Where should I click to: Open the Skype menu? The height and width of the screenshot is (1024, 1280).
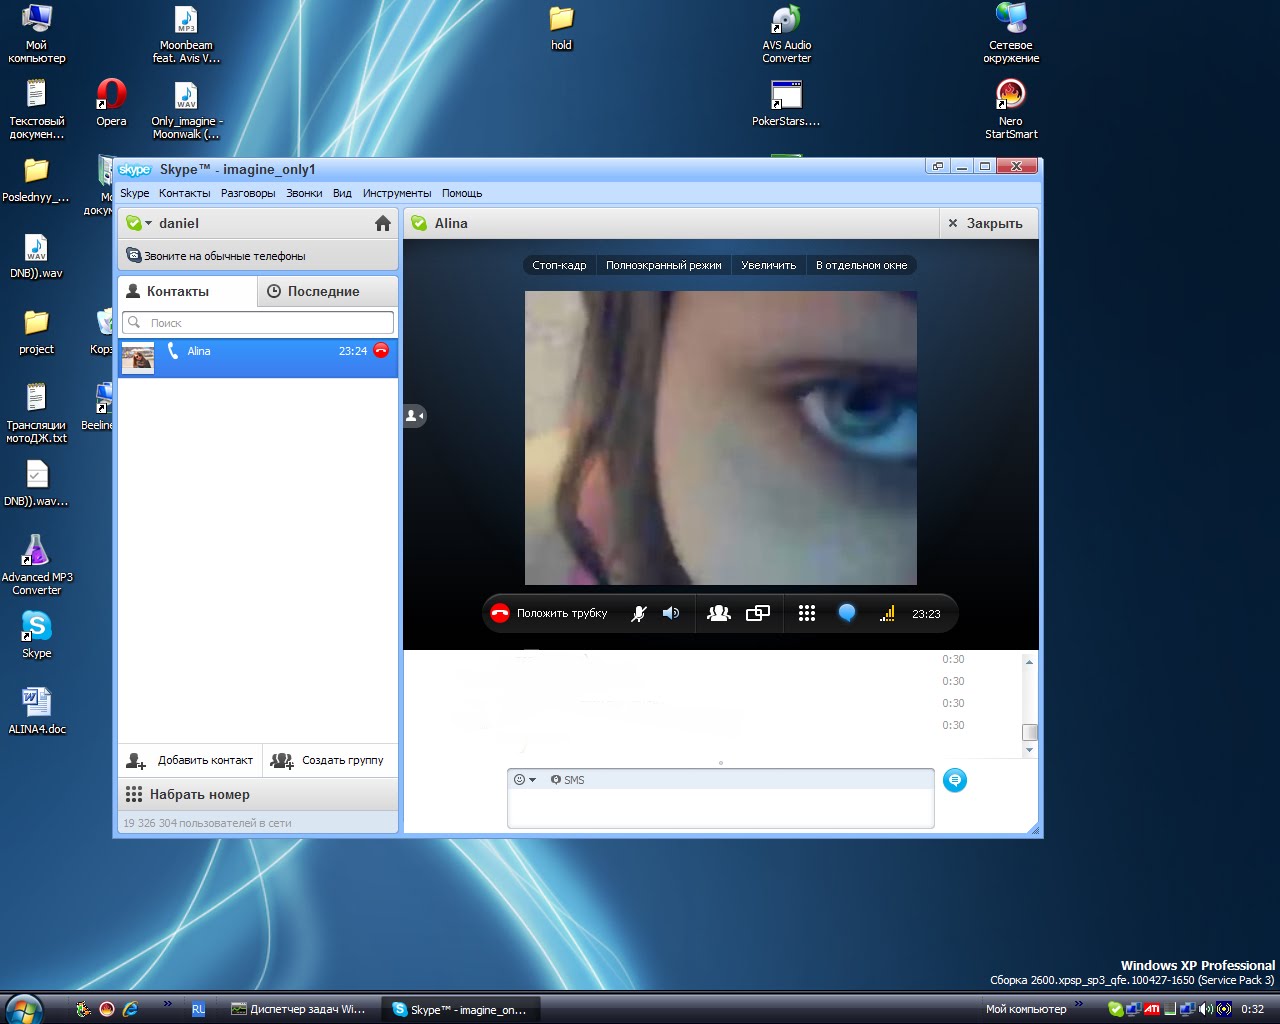pos(134,193)
